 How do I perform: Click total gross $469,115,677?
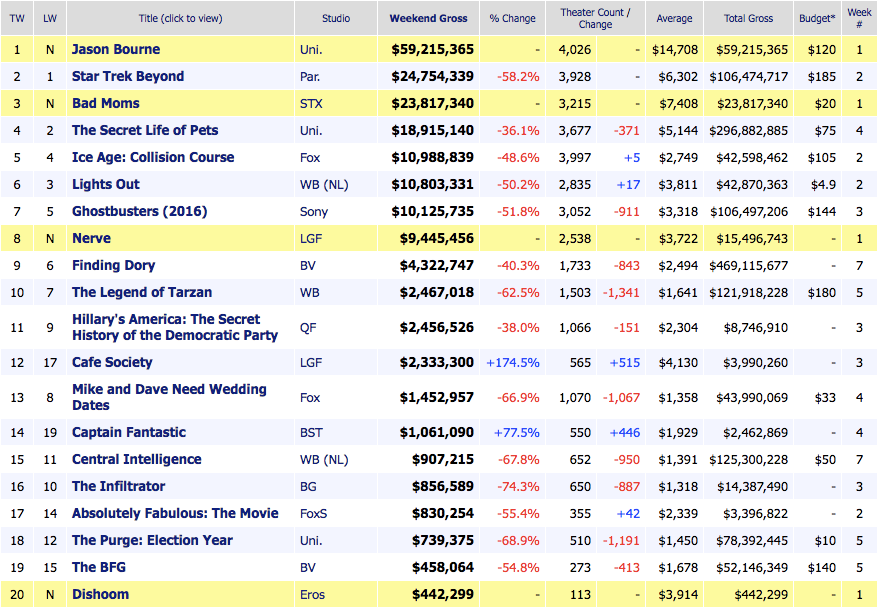point(748,265)
